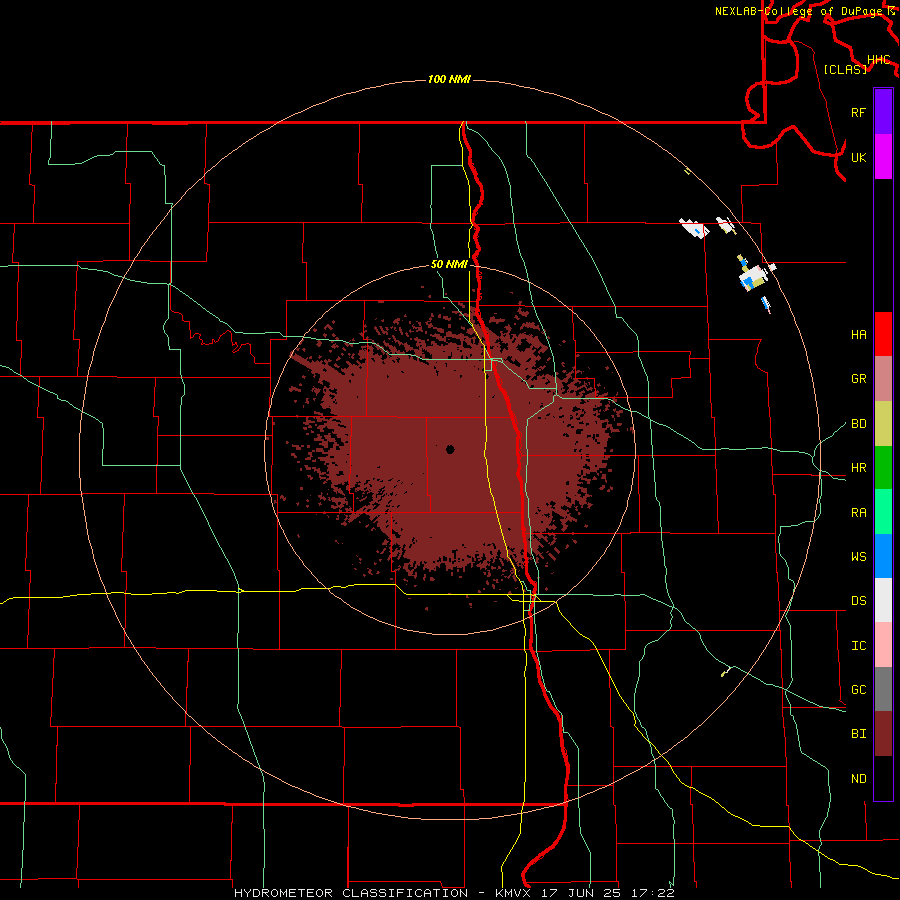Click the HR green legend swatch
This screenshot has height=900, width=900.
click(883, 467)
